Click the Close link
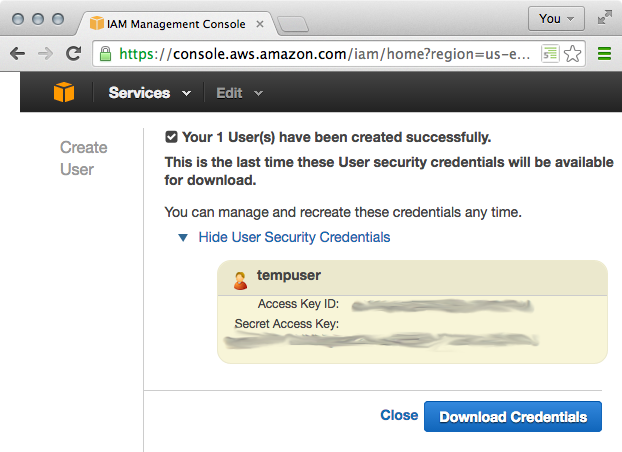Viewport: 622px width, 452px height. (x=399, y=415)
